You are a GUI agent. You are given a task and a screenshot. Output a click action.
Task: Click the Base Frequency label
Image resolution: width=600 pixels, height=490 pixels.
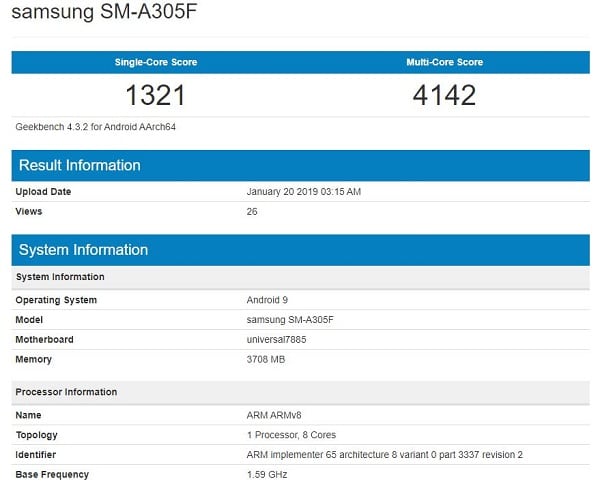click(52, 475)
